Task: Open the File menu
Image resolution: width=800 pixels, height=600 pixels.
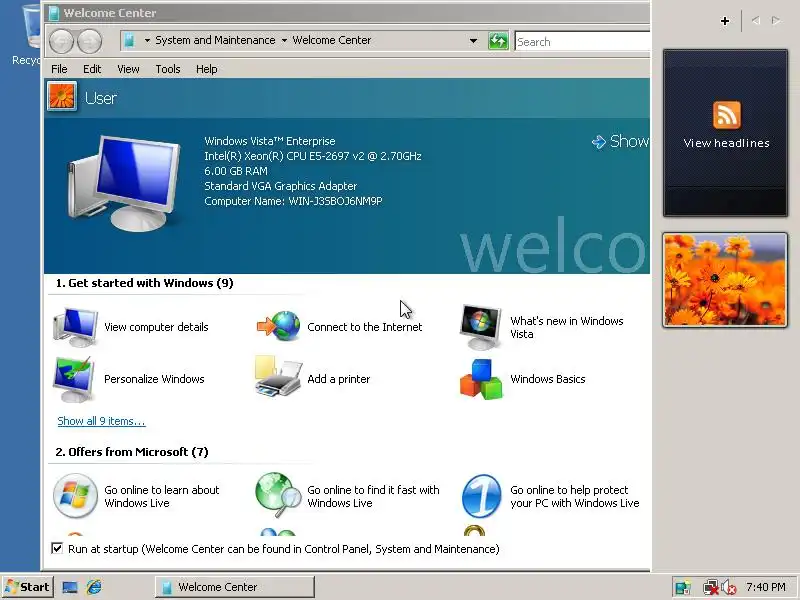Action: pos(59,69)
